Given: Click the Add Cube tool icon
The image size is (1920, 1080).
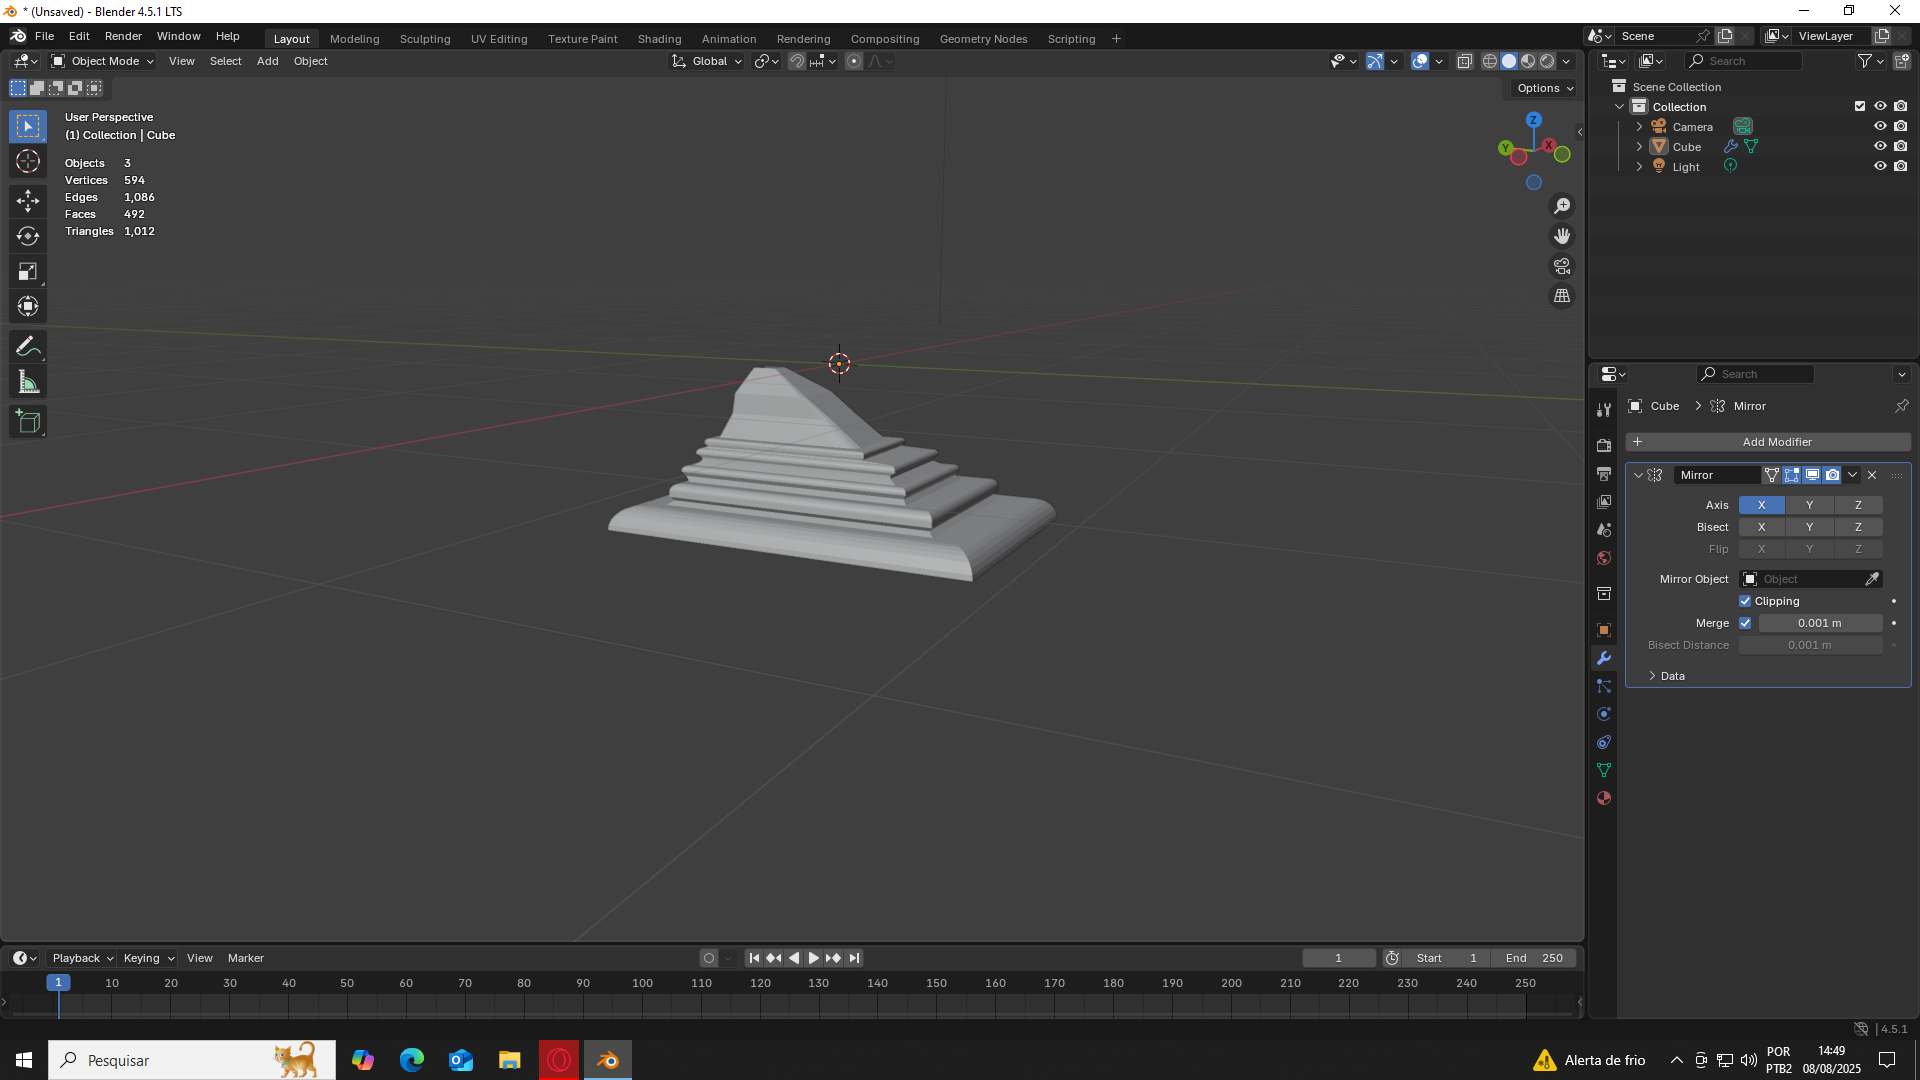Looking at the screenshot, I should point(28,422).
